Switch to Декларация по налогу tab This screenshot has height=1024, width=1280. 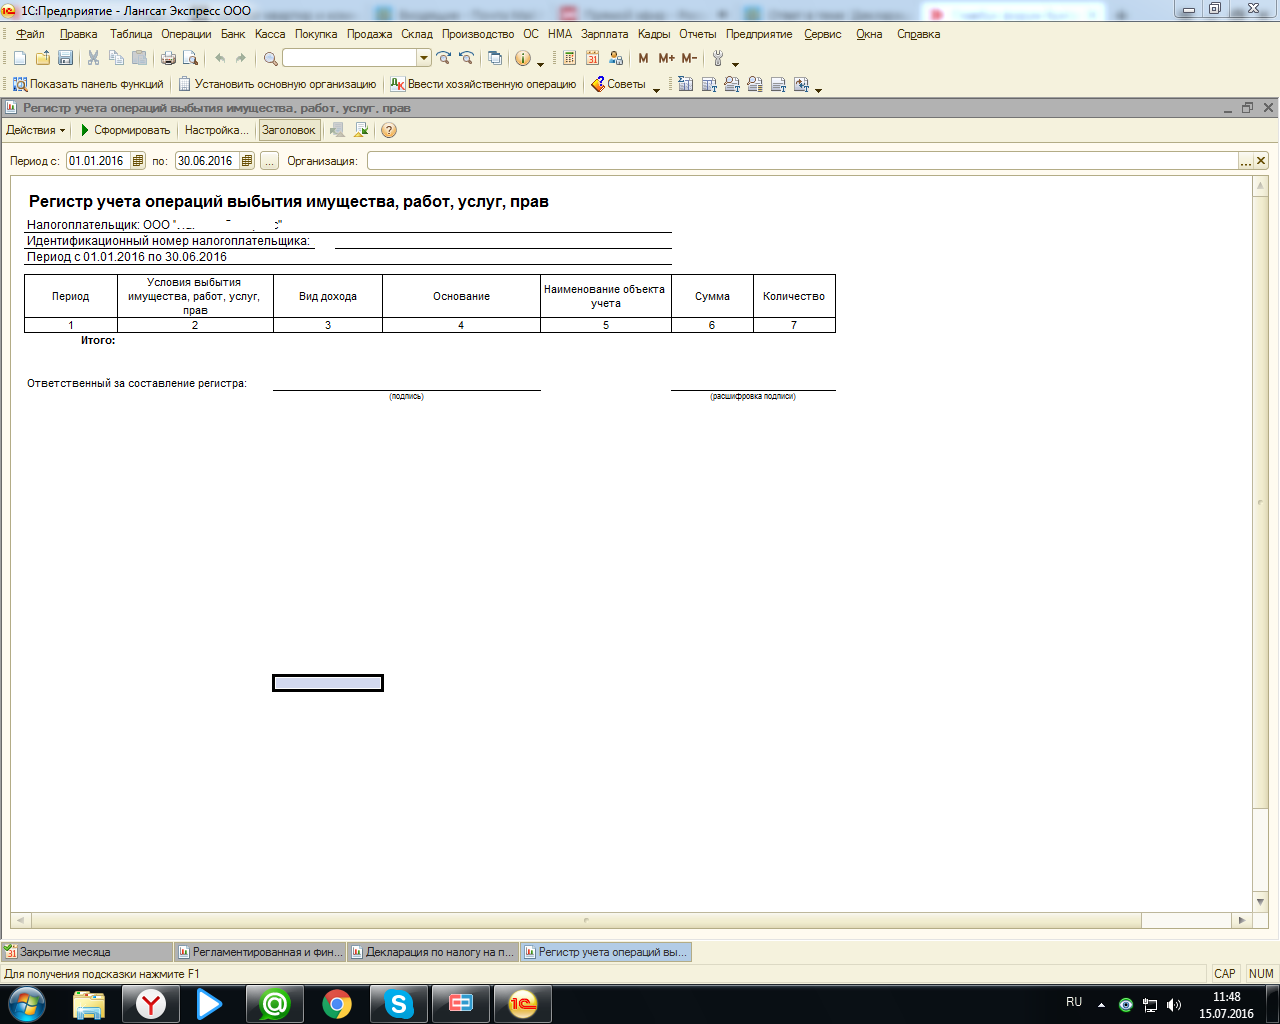[433, 952]
